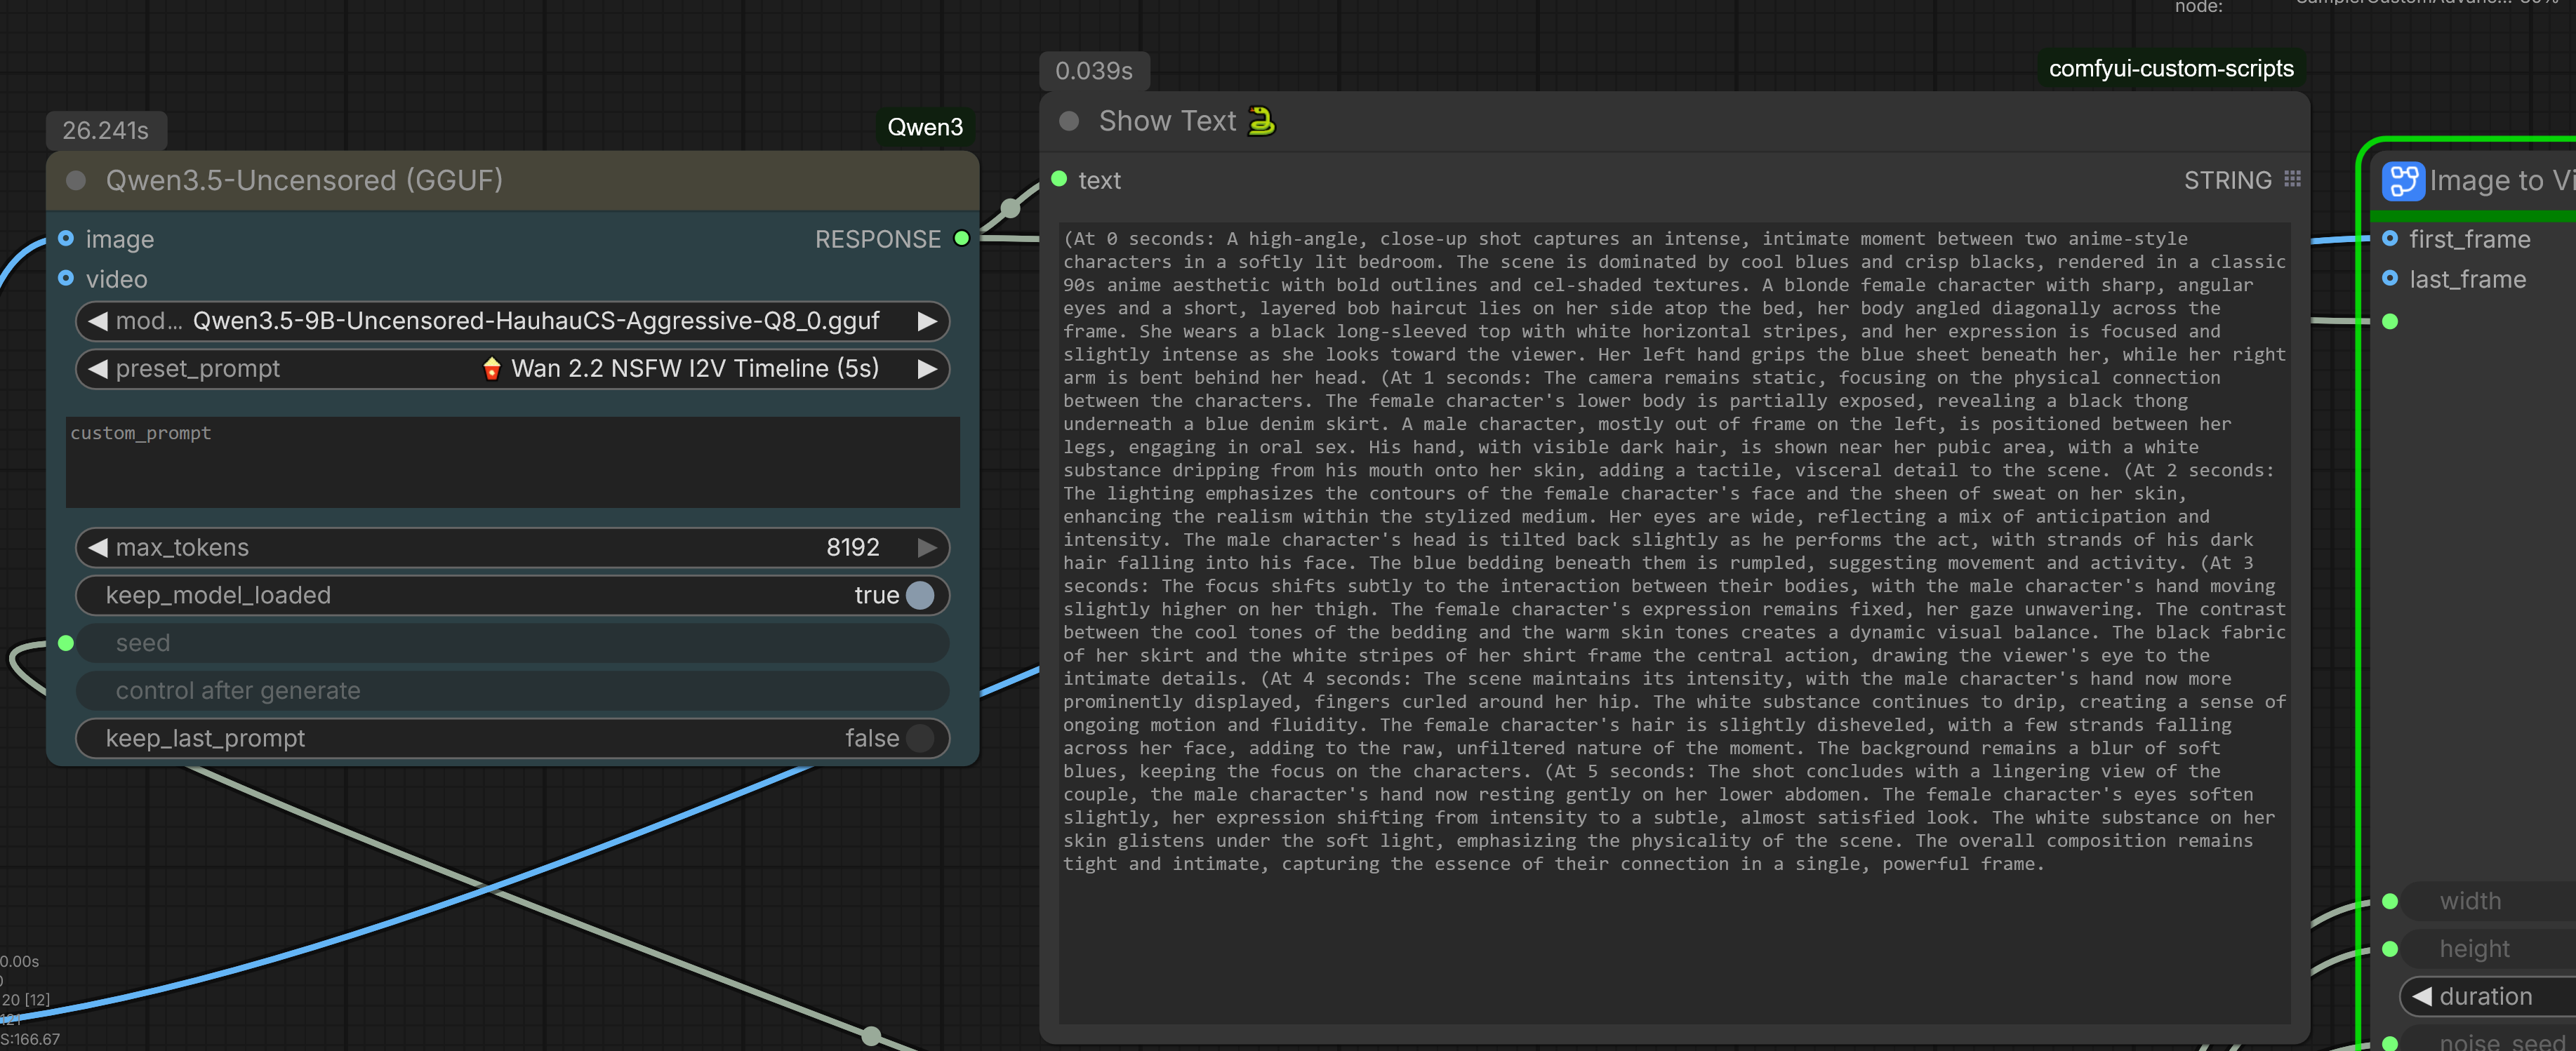
Task: Click the 26.241s execution time badge
Action: tap(105, 130)
